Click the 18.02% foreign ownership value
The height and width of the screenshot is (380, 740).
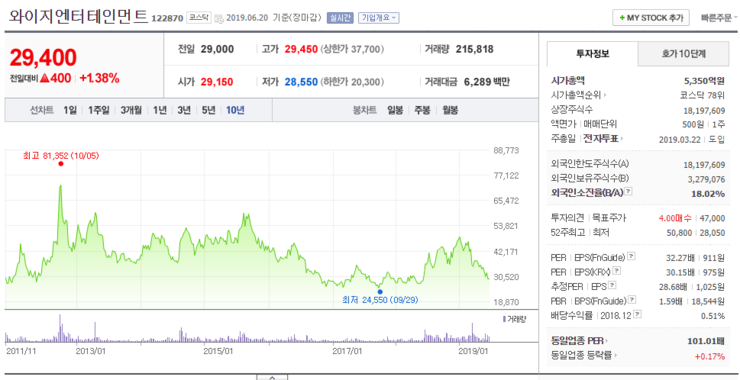[x=709, y=194]
